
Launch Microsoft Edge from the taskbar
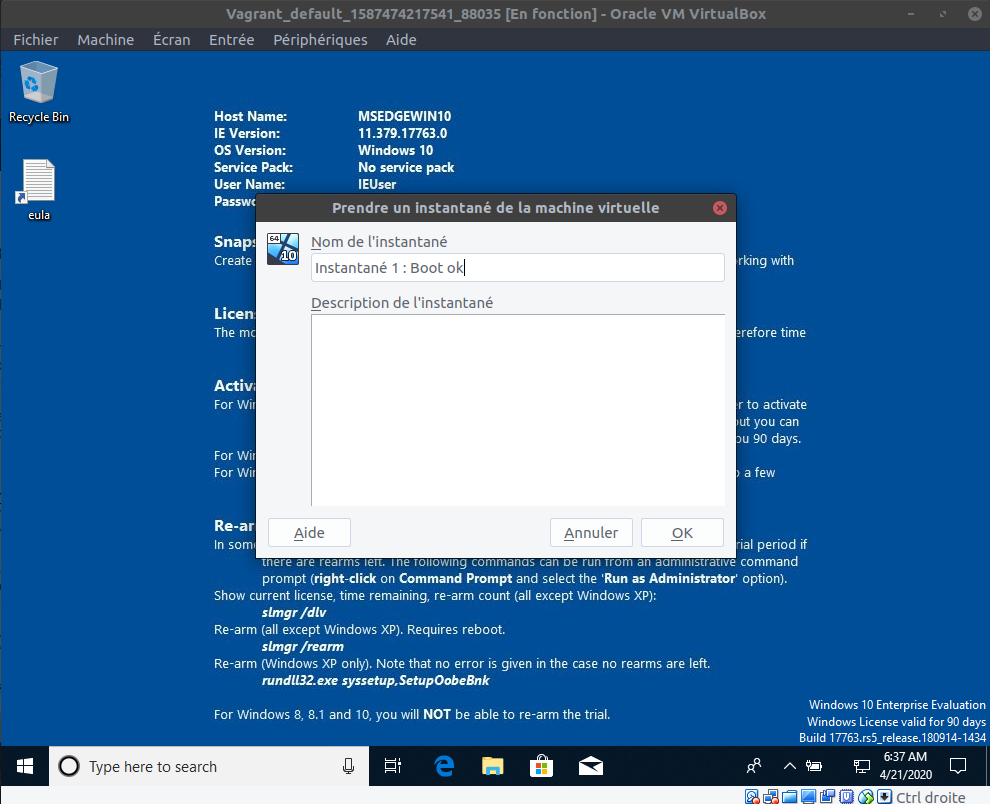point(444,766)
